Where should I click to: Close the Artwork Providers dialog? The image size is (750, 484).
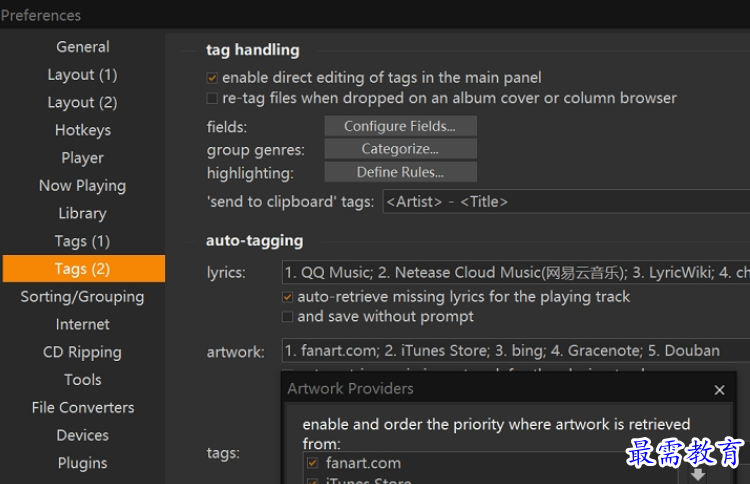coord(719,390)
